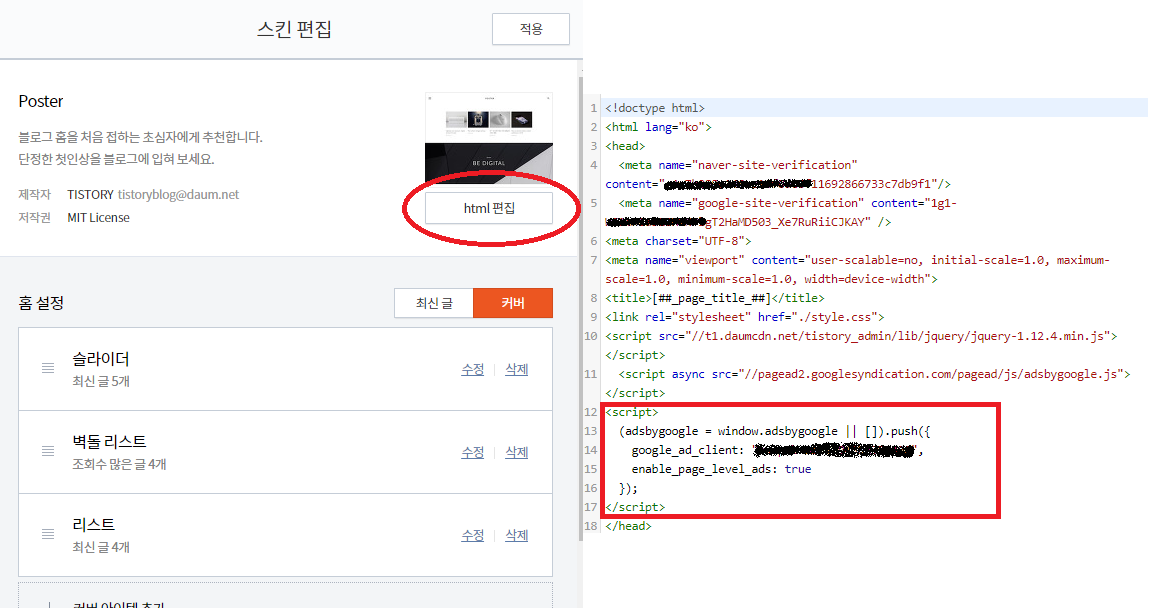Viewport: 1149px width, 608px height.
Task: Delete the 벽돌 리스트 item via 삭제
Action: coord(517,453)
